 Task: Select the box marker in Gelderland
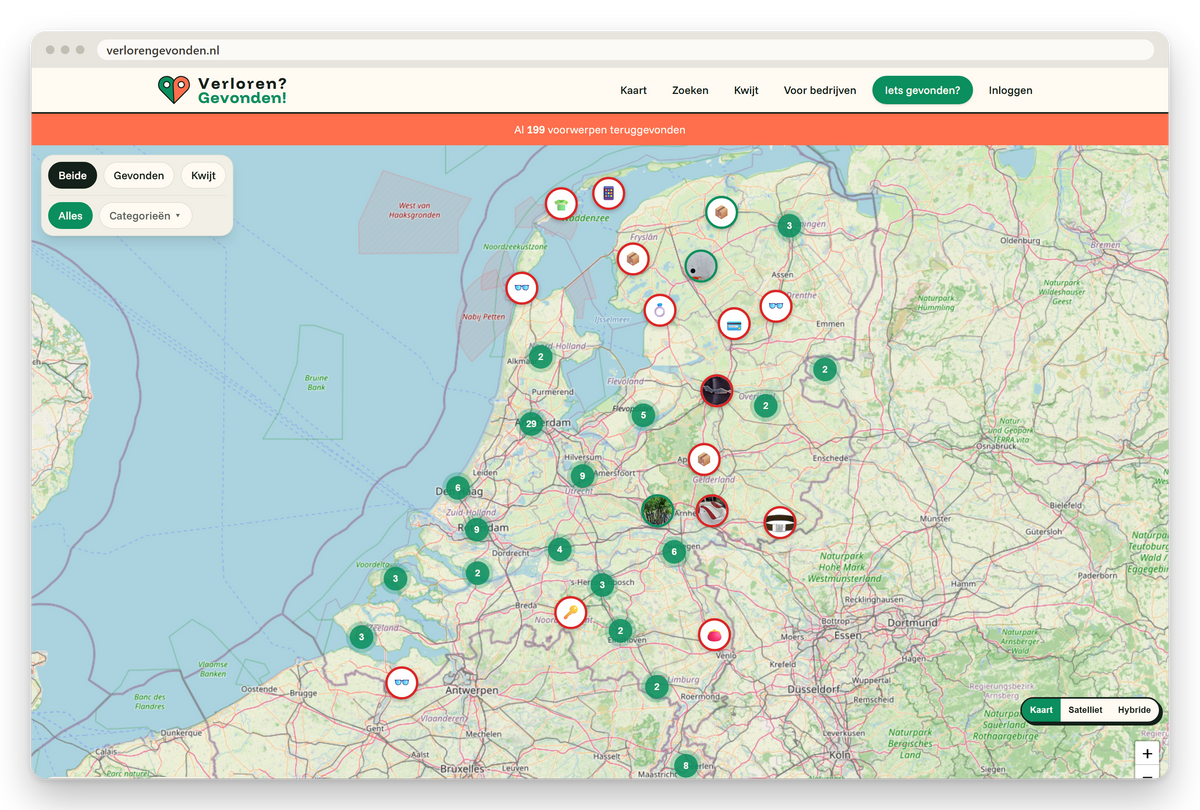click(x=704, y=459)
